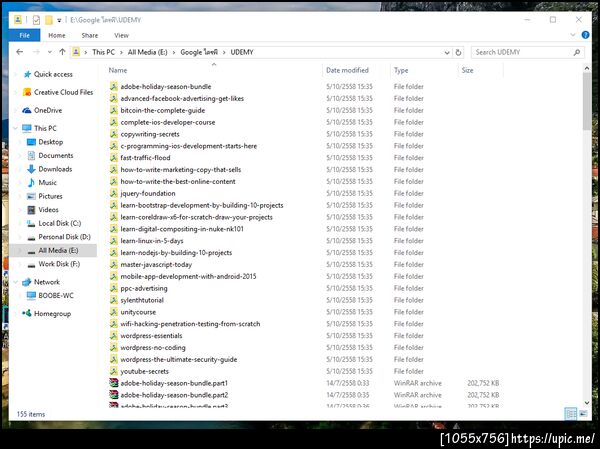
Task: Select Work Disk (F:) in the sidebar
Action: [x=54, y=264]
